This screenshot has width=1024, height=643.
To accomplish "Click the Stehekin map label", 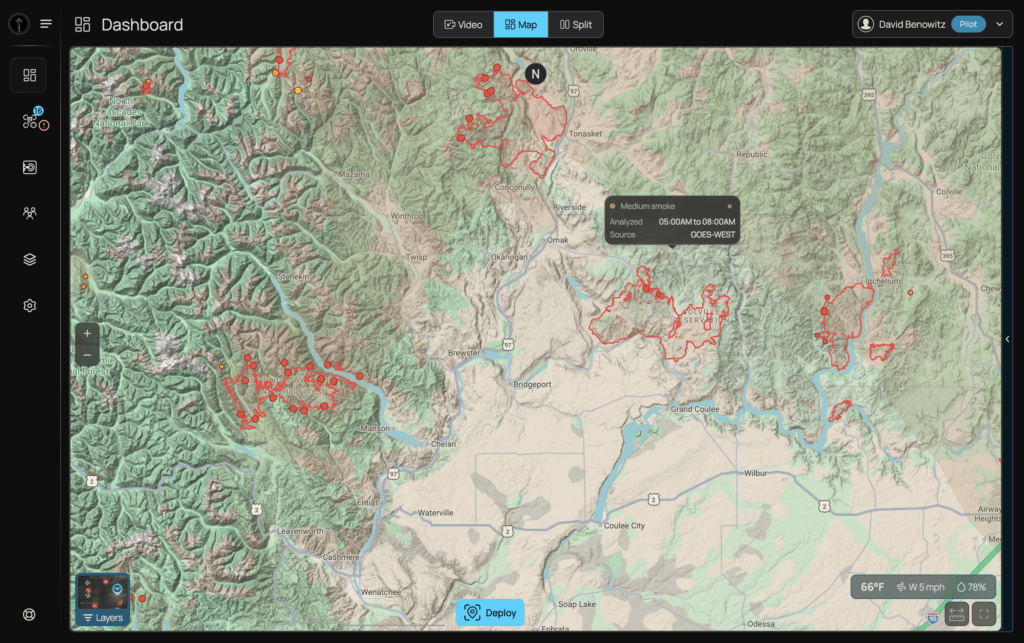I will coord(293,277).
